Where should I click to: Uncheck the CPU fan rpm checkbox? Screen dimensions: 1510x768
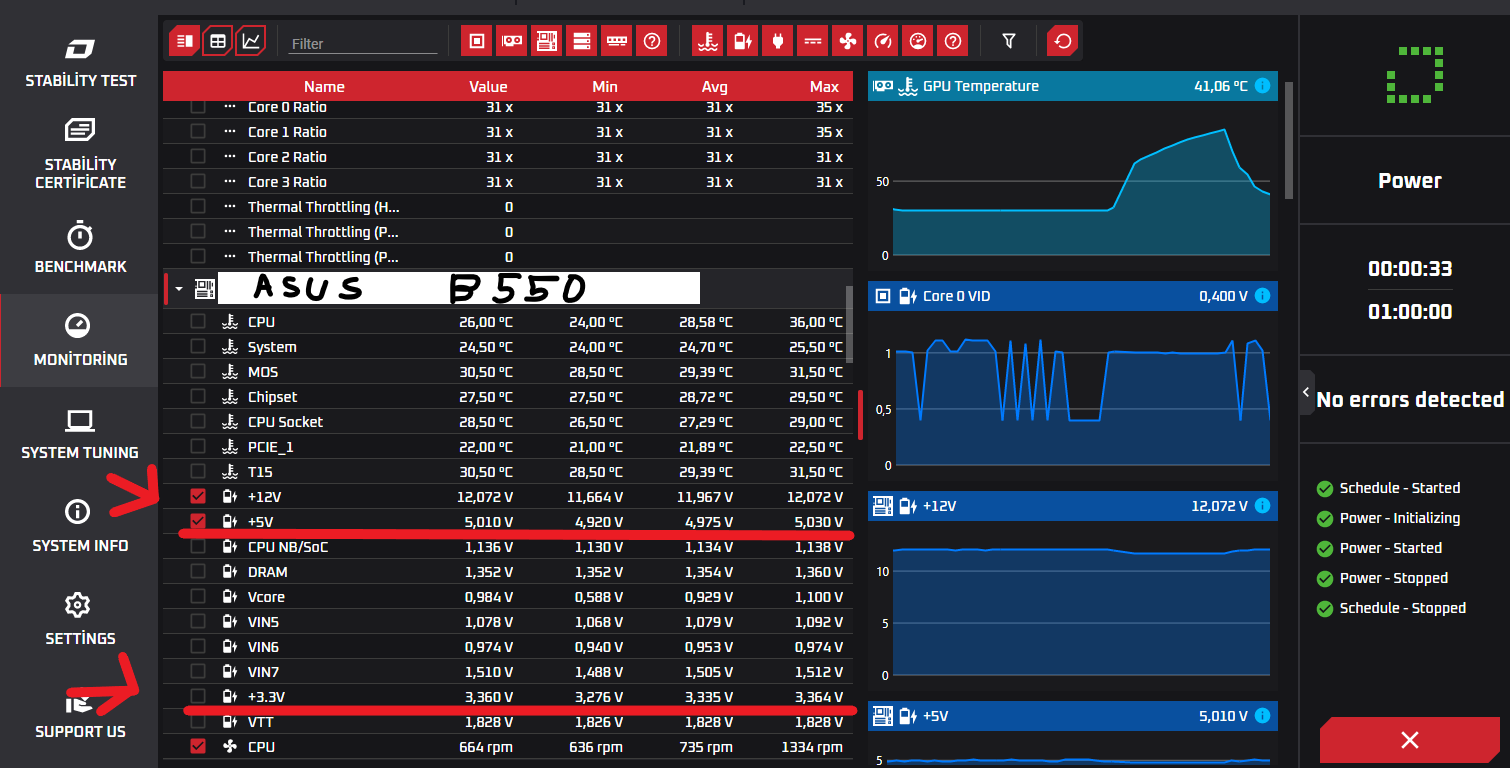tap(198, 746)
